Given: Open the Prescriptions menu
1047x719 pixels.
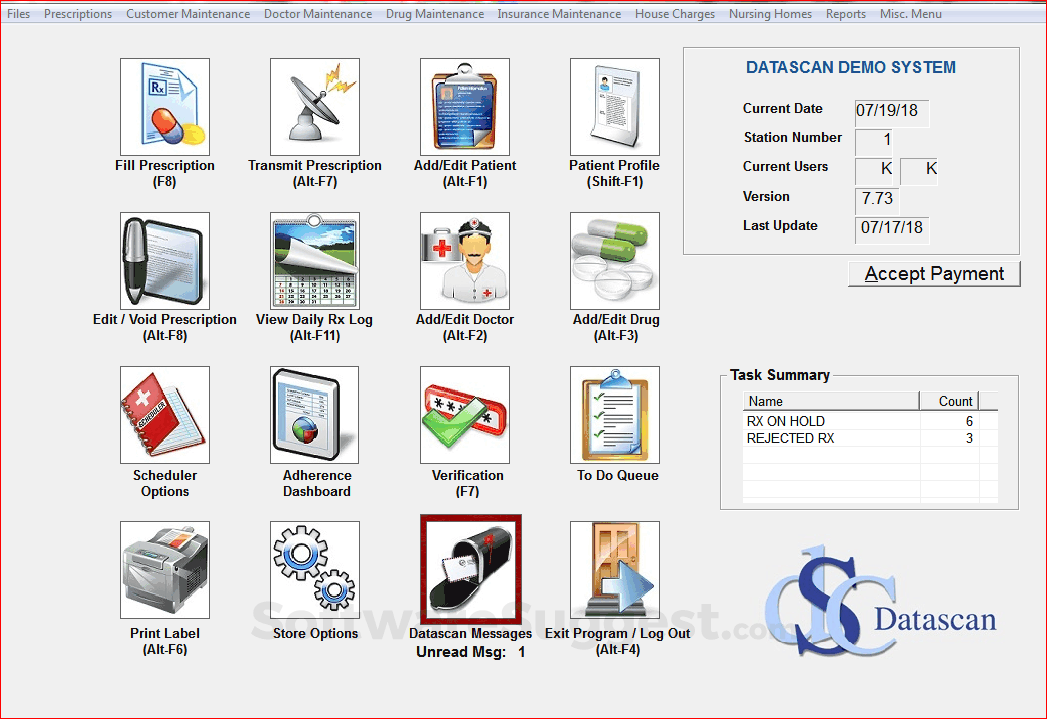Looking at the screenshot, I should pyautogui.click(x=78, y=13).
